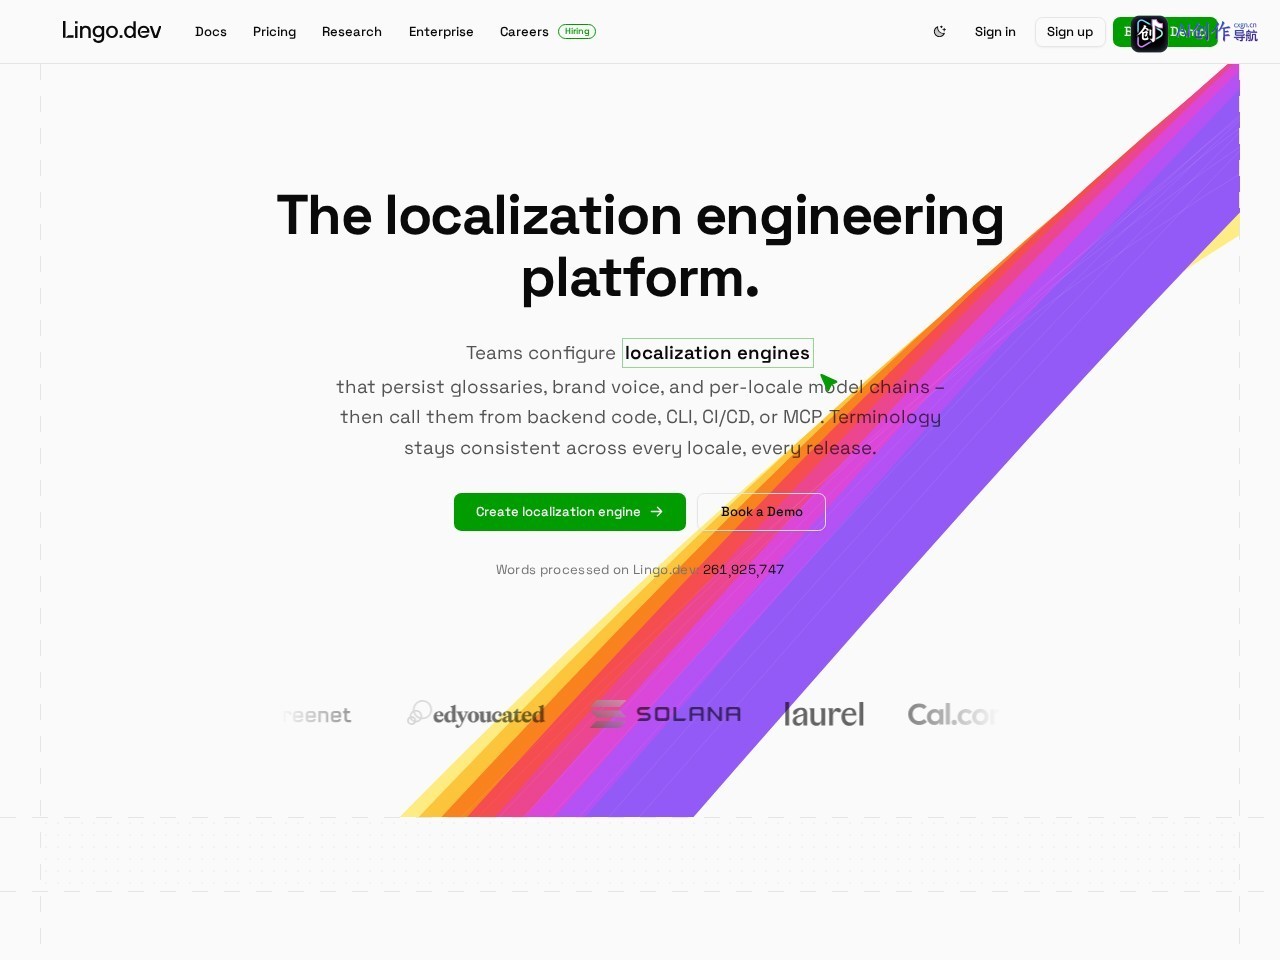
Task: Open the Research nav link
Action: [352, 32]
